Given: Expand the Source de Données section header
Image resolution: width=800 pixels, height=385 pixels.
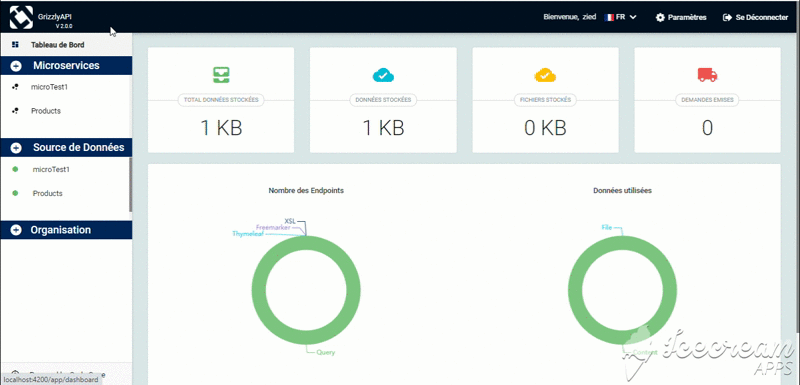Looking at the screenshot, I should click(x=66, y=148).
